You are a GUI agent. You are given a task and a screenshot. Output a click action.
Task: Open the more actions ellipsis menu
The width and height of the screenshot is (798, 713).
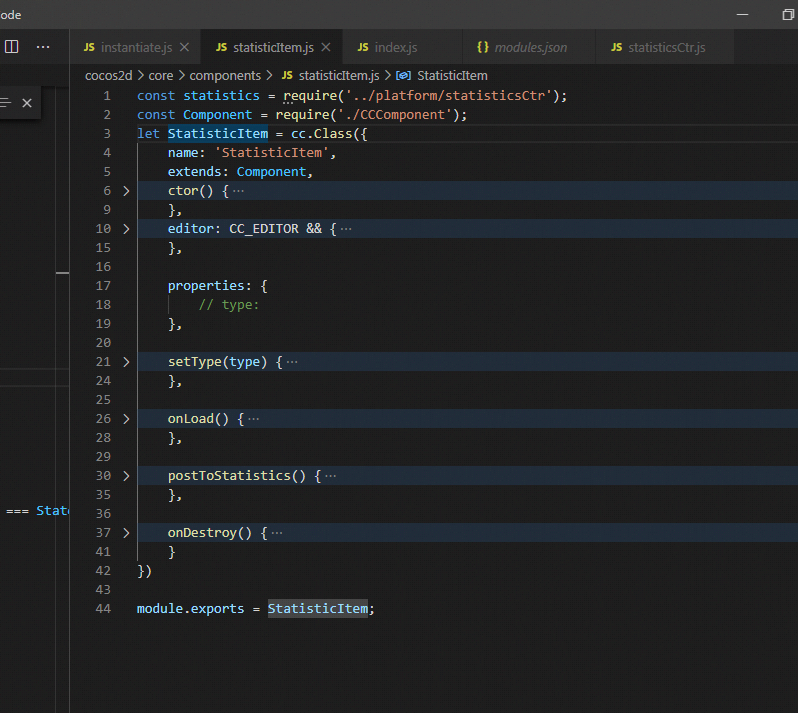(43, 47)
